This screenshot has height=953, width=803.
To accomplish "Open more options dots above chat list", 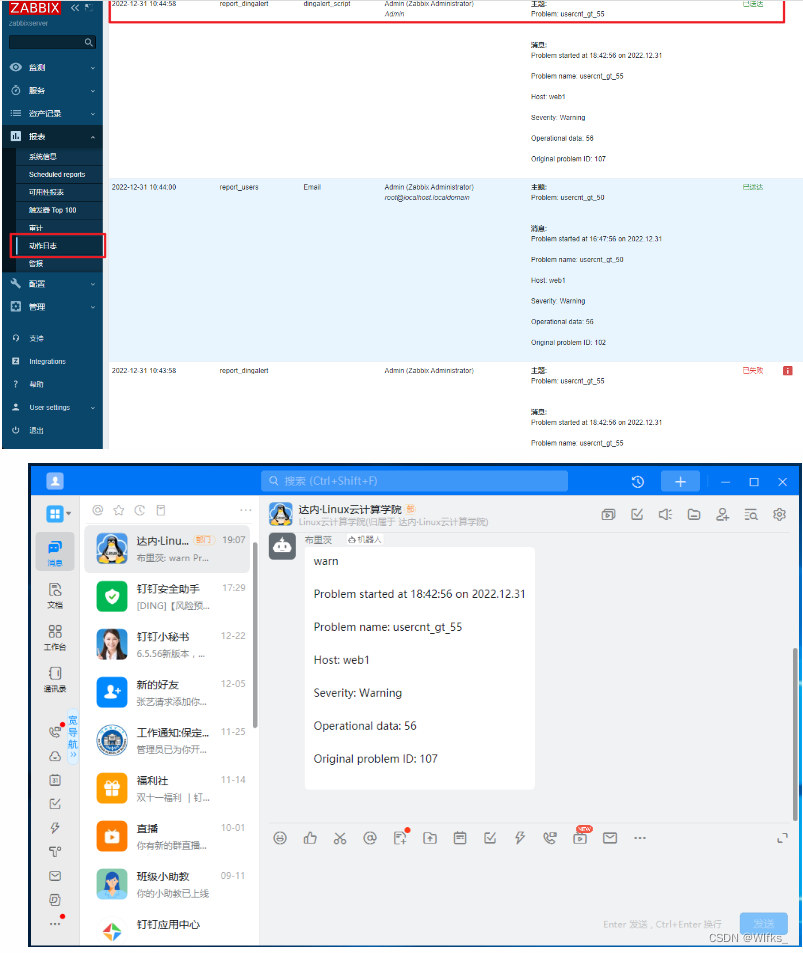I will pos(245,511).
